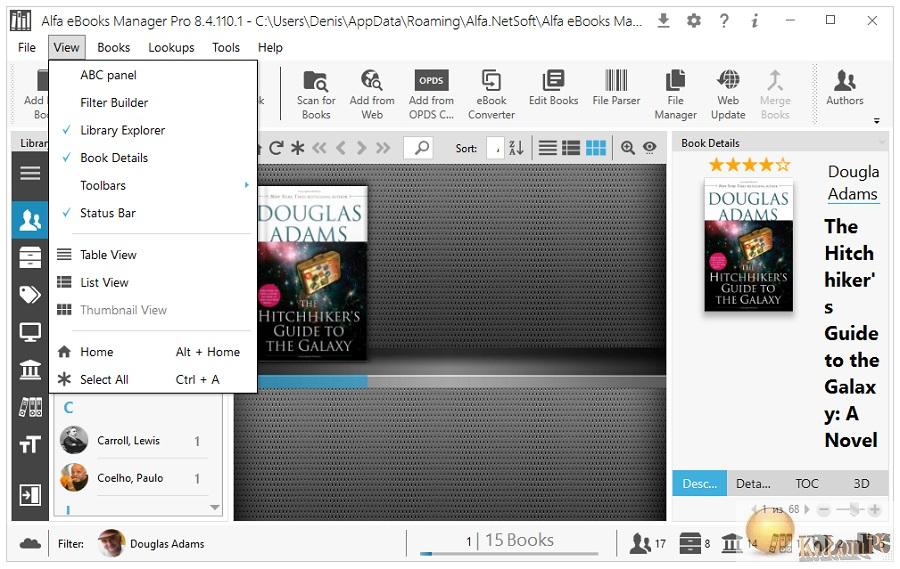Screen dimensions: 900x569
Task: Switch to thumbnail view toolbar icon
Action: coord(596,148)
